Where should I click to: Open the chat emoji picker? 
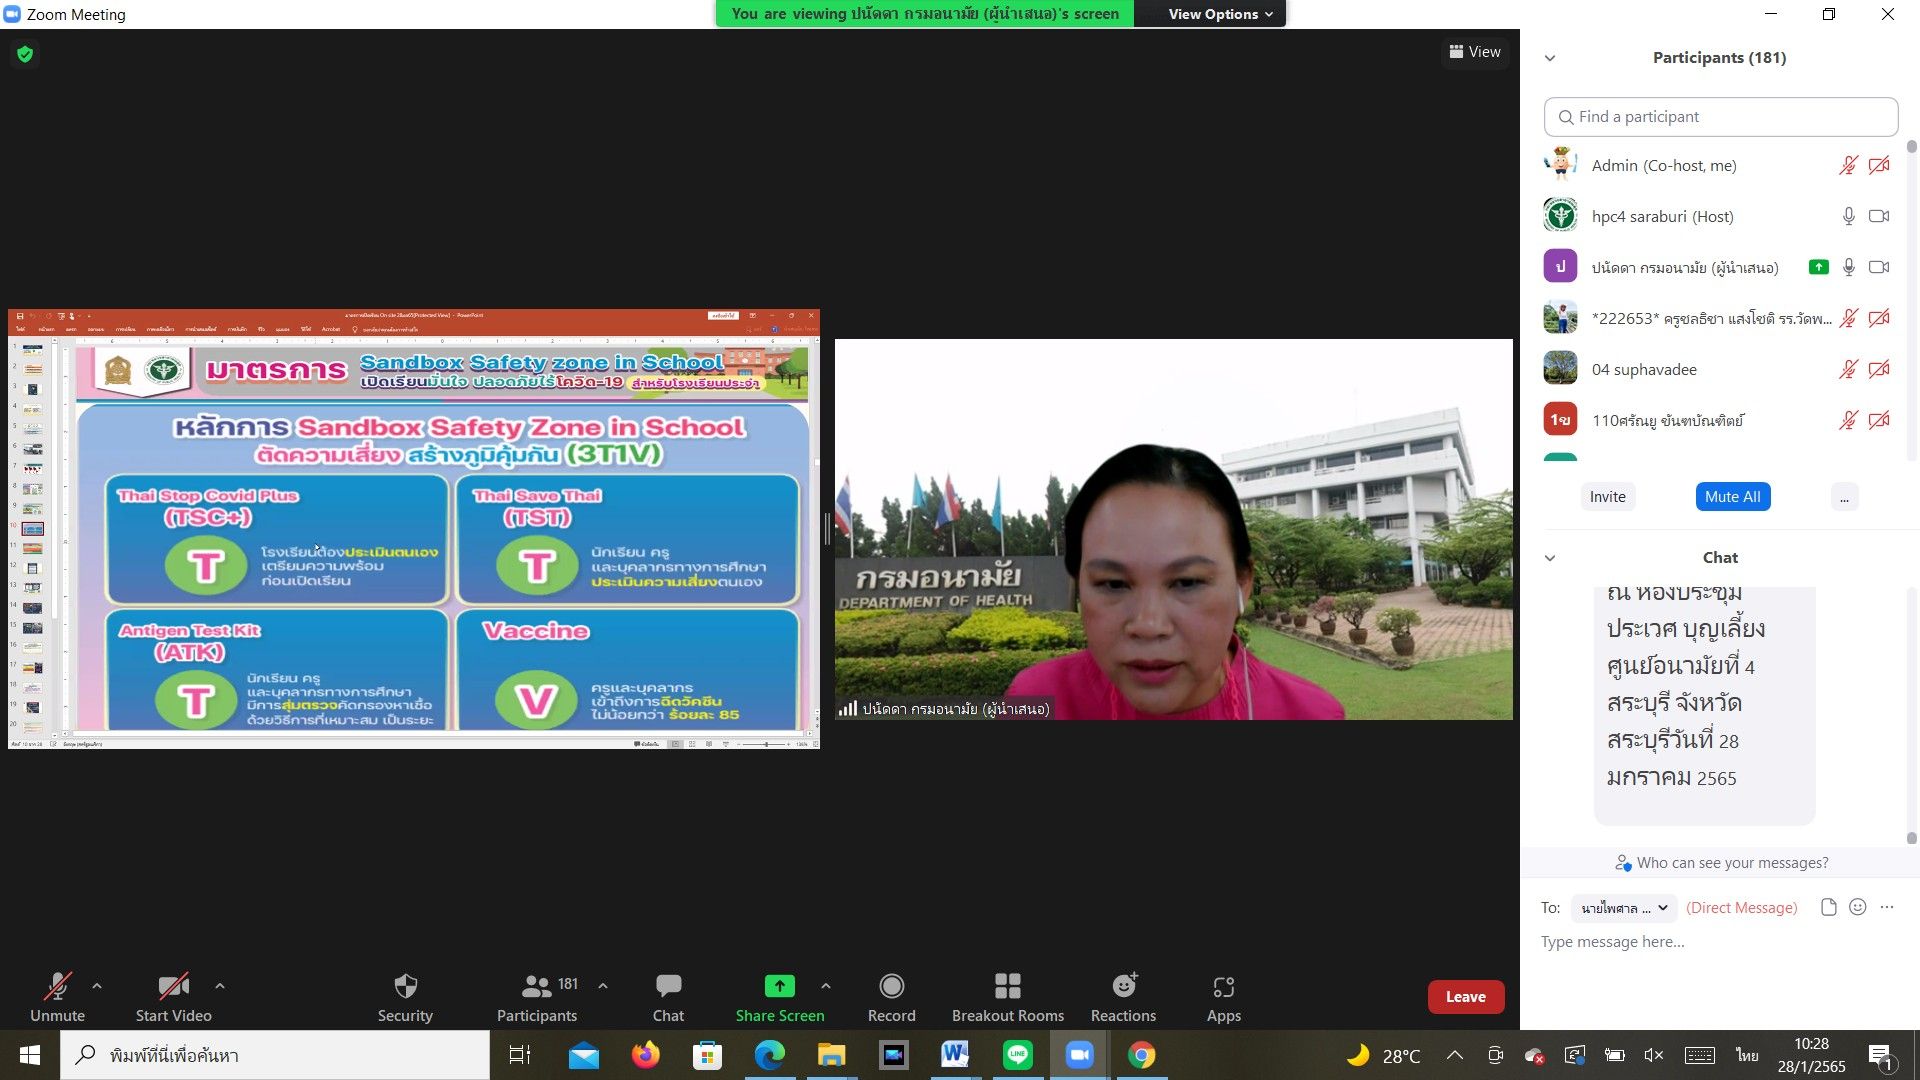pyautogui.click(x=1857, y=908)
